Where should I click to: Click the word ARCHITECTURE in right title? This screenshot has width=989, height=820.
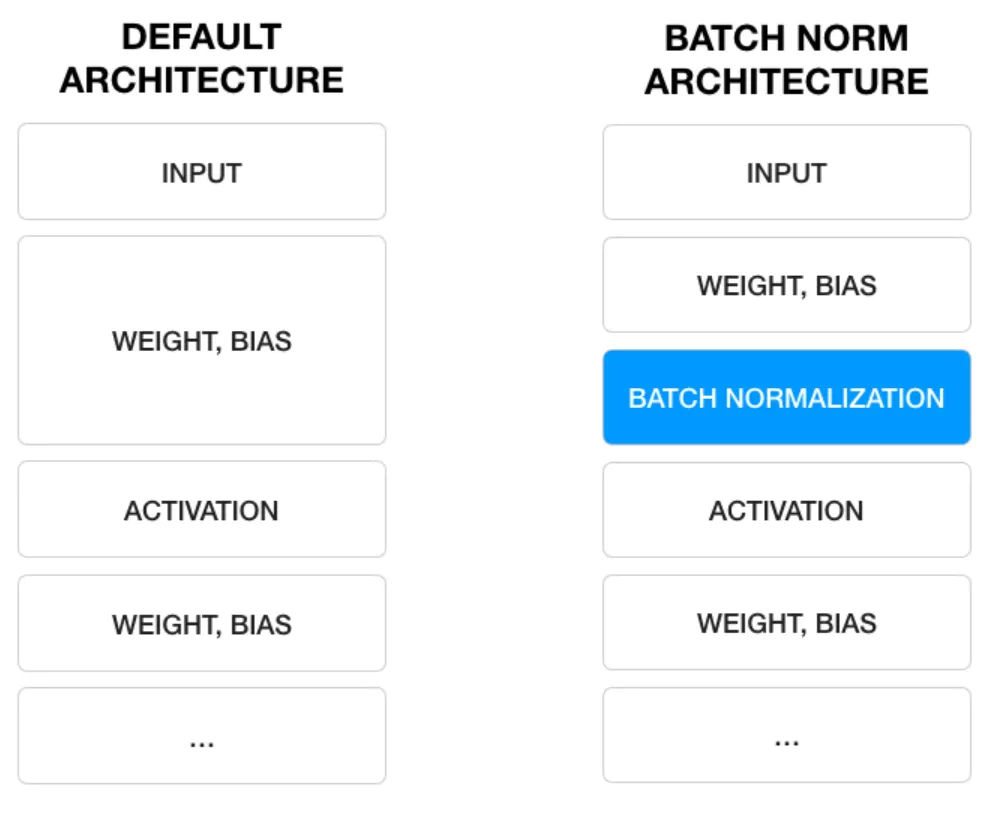click(x=787, y=82)
